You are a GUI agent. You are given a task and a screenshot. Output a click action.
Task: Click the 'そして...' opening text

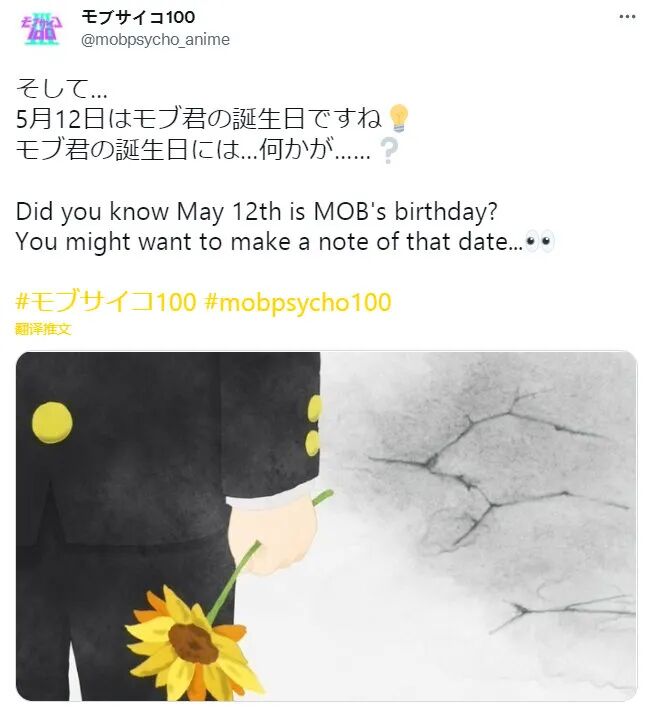tap(61, 88)
